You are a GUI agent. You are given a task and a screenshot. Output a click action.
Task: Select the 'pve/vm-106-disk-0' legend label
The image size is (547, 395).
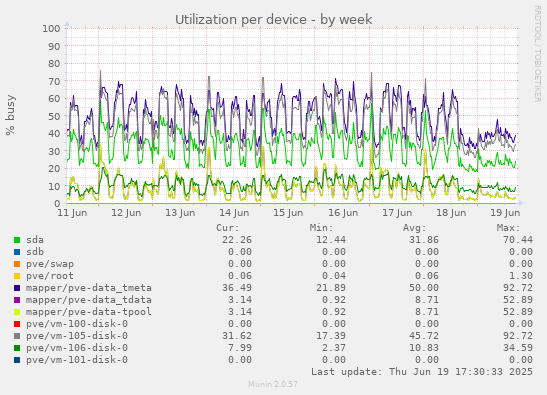point(77,348)
